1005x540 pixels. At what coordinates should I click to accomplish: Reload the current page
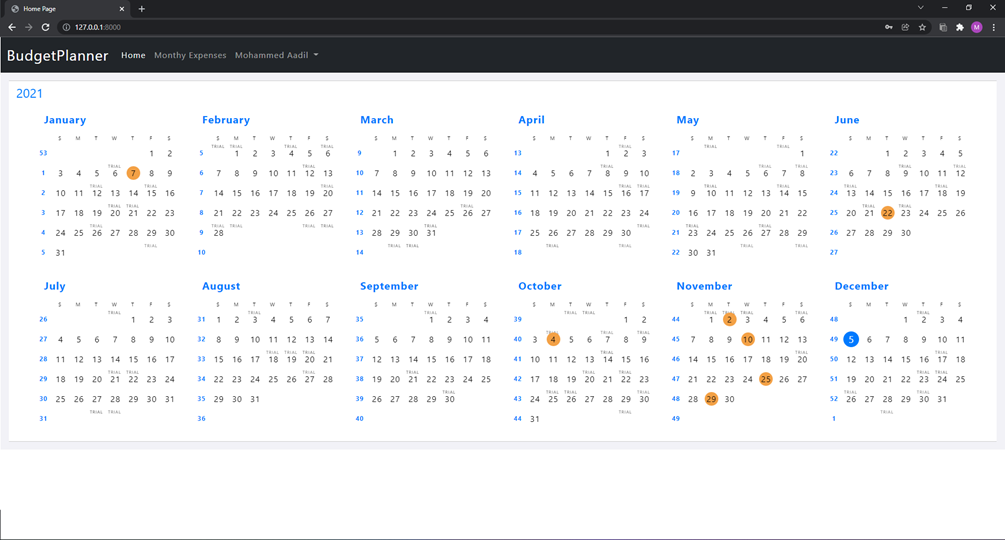46,27
